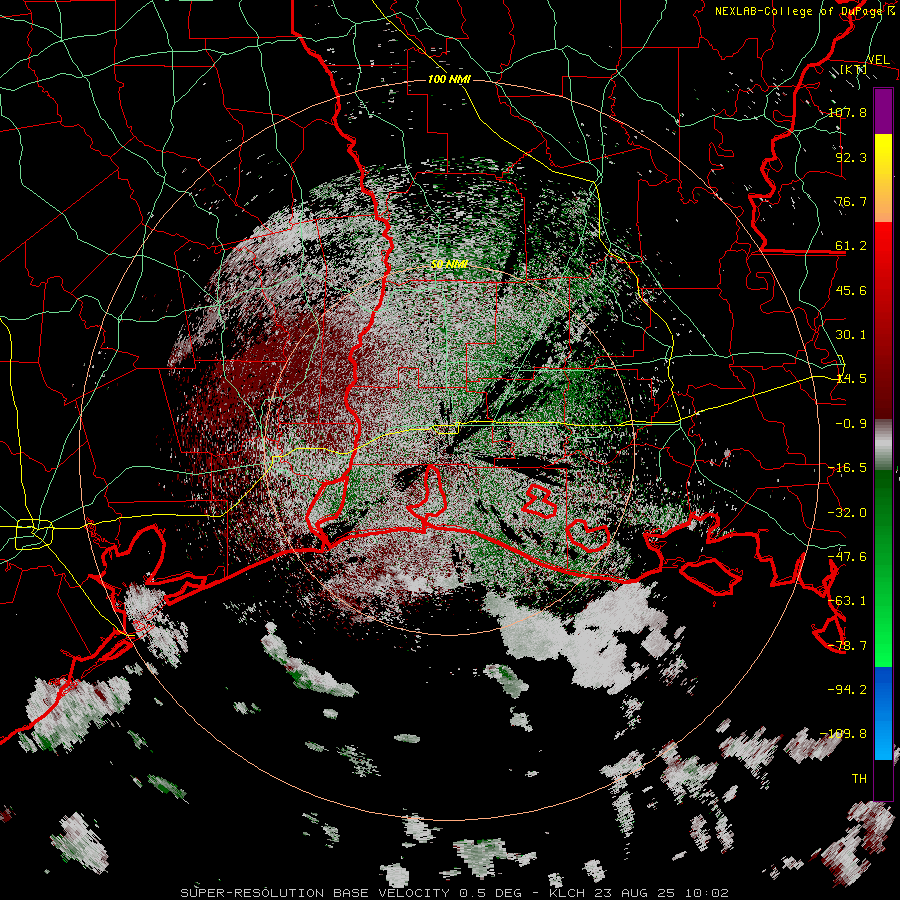The width and height of the screenshot is (900, 900).
Task: Pick the black TH segment of the color bar
Action: (x=883, y=779)
